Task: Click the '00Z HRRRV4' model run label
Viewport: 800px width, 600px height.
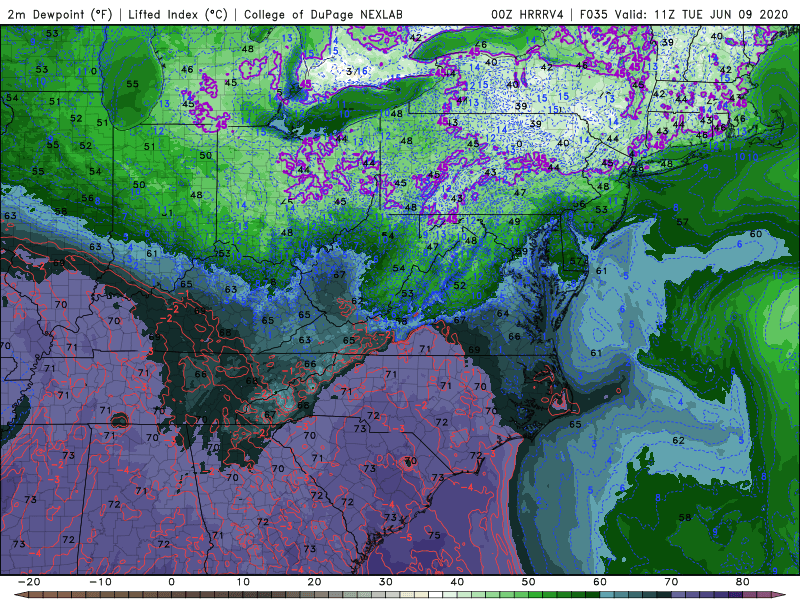Action: click(x=527, y=14)
